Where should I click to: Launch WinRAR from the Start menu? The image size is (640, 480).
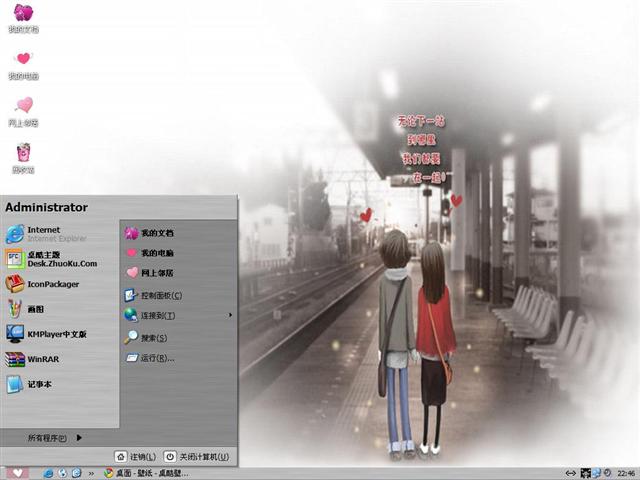pyautogui.click(x=45, y=359)
